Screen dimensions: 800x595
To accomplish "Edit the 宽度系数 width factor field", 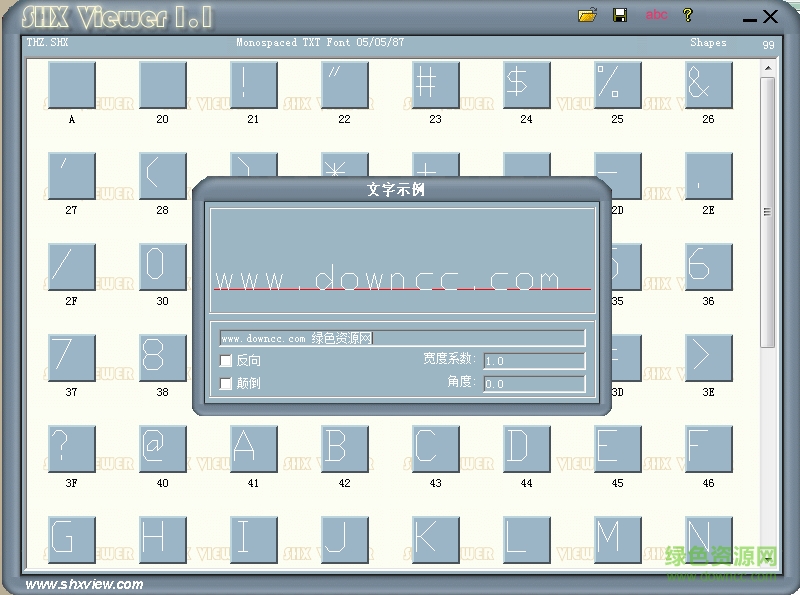I will coord(534,361).
